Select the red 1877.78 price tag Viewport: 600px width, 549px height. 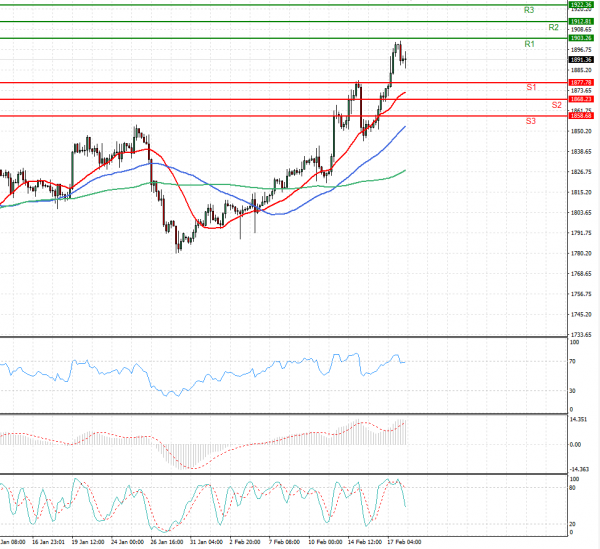point(581,83)
